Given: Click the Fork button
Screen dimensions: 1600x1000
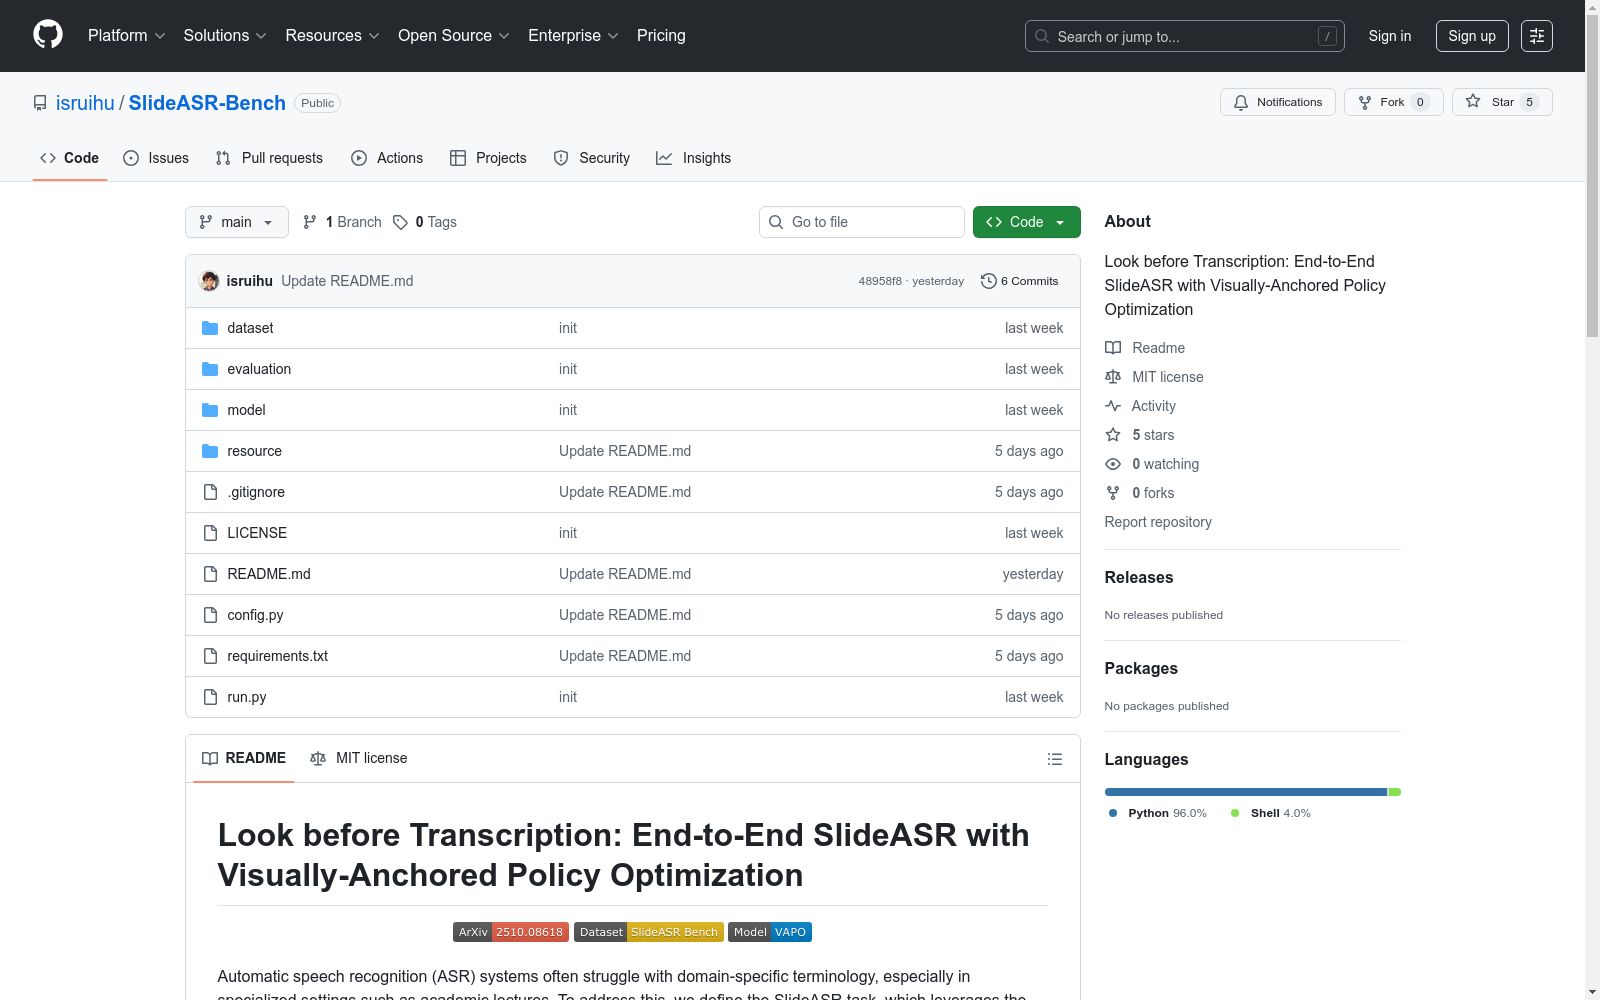Looking at the screenshot, I should click(1393, 102).
